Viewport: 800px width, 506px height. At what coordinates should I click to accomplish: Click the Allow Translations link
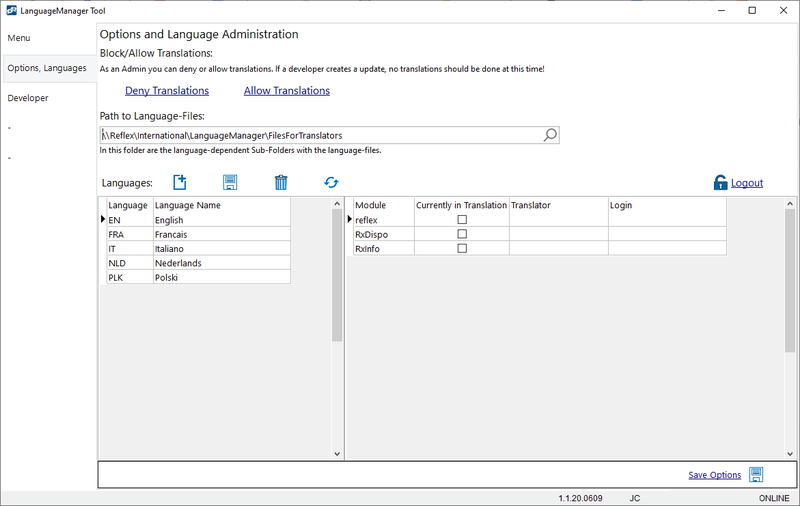point(287,90)
